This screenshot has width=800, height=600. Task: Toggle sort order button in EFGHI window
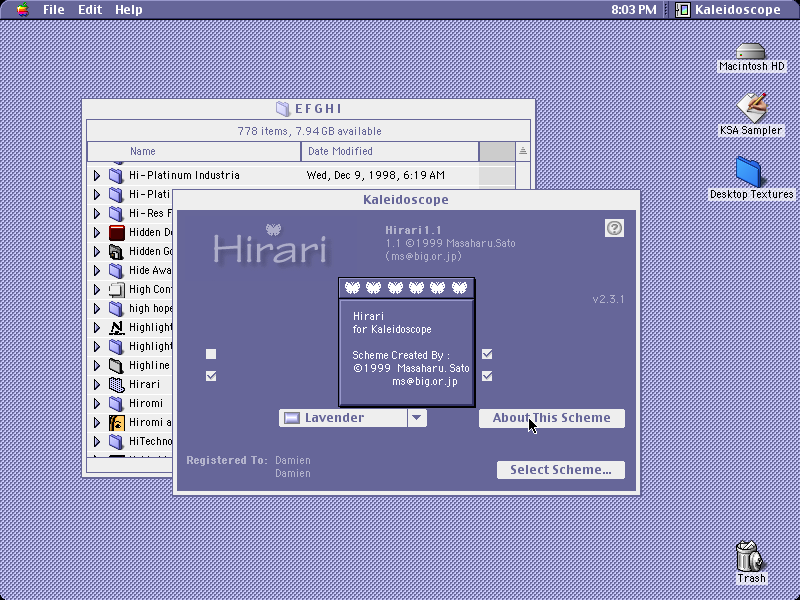pos(522,152)
